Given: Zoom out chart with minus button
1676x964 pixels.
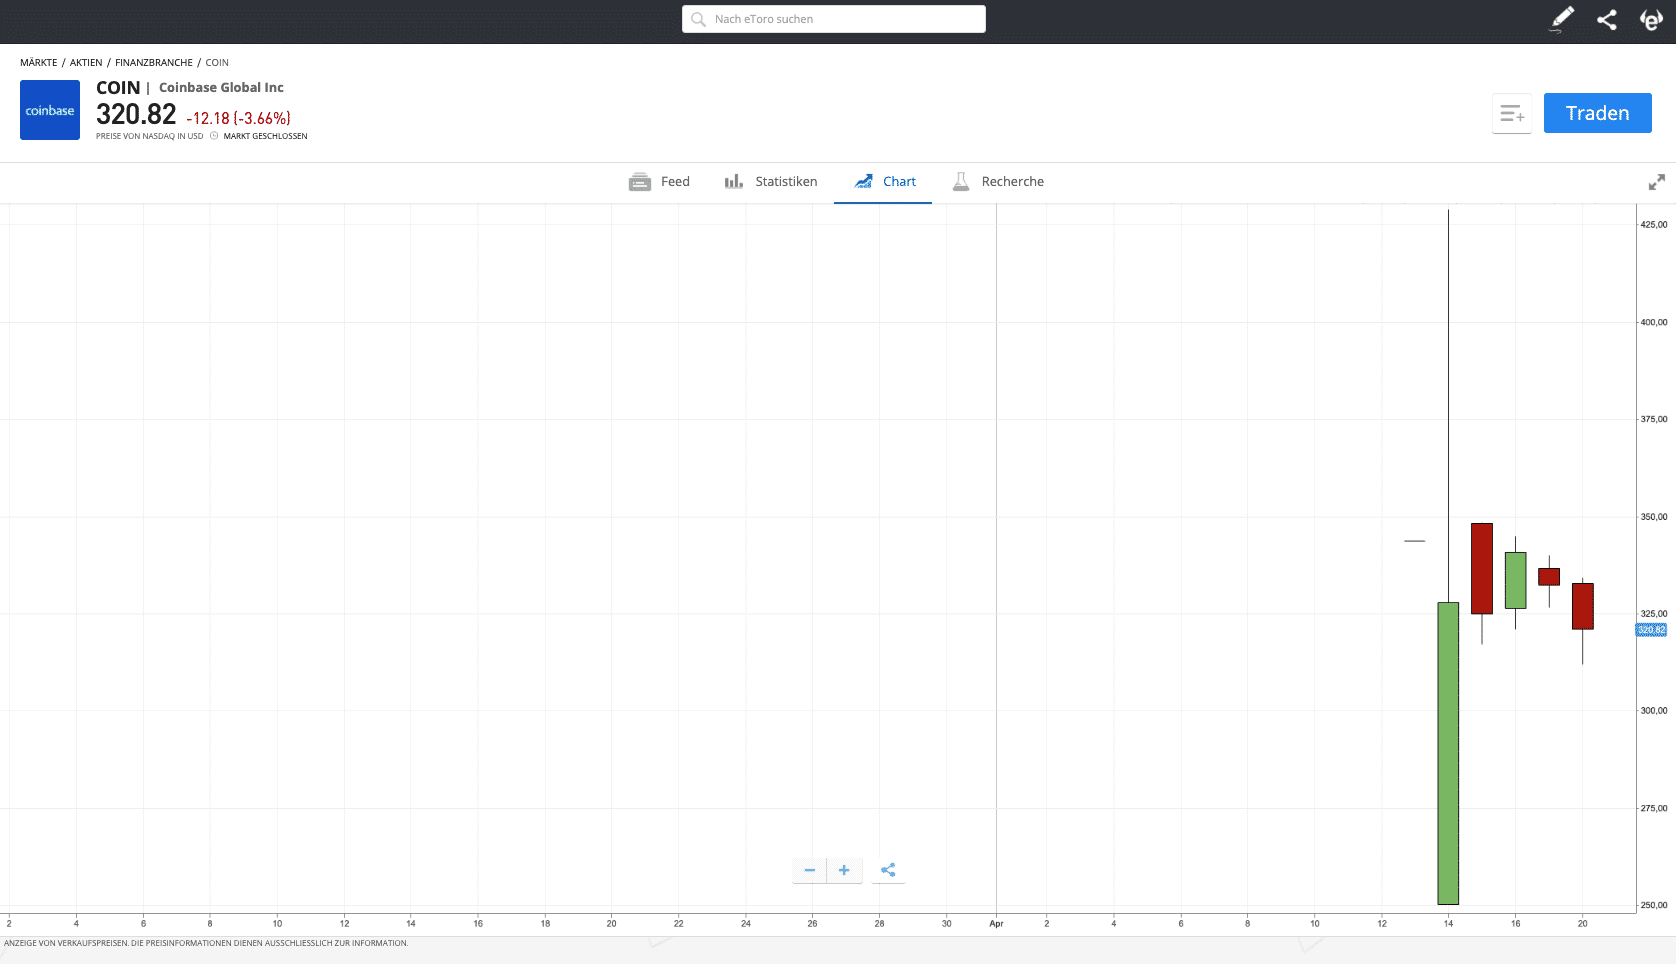Looking at the screenshot, I should pos(810,870).
